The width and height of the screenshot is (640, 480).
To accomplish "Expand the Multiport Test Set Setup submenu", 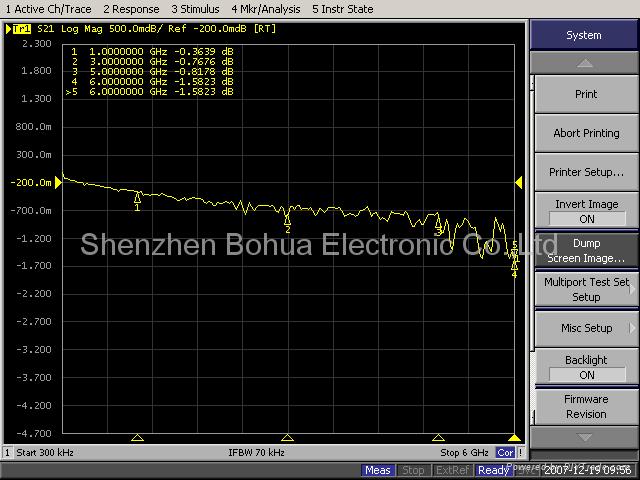I will (586, 289).
